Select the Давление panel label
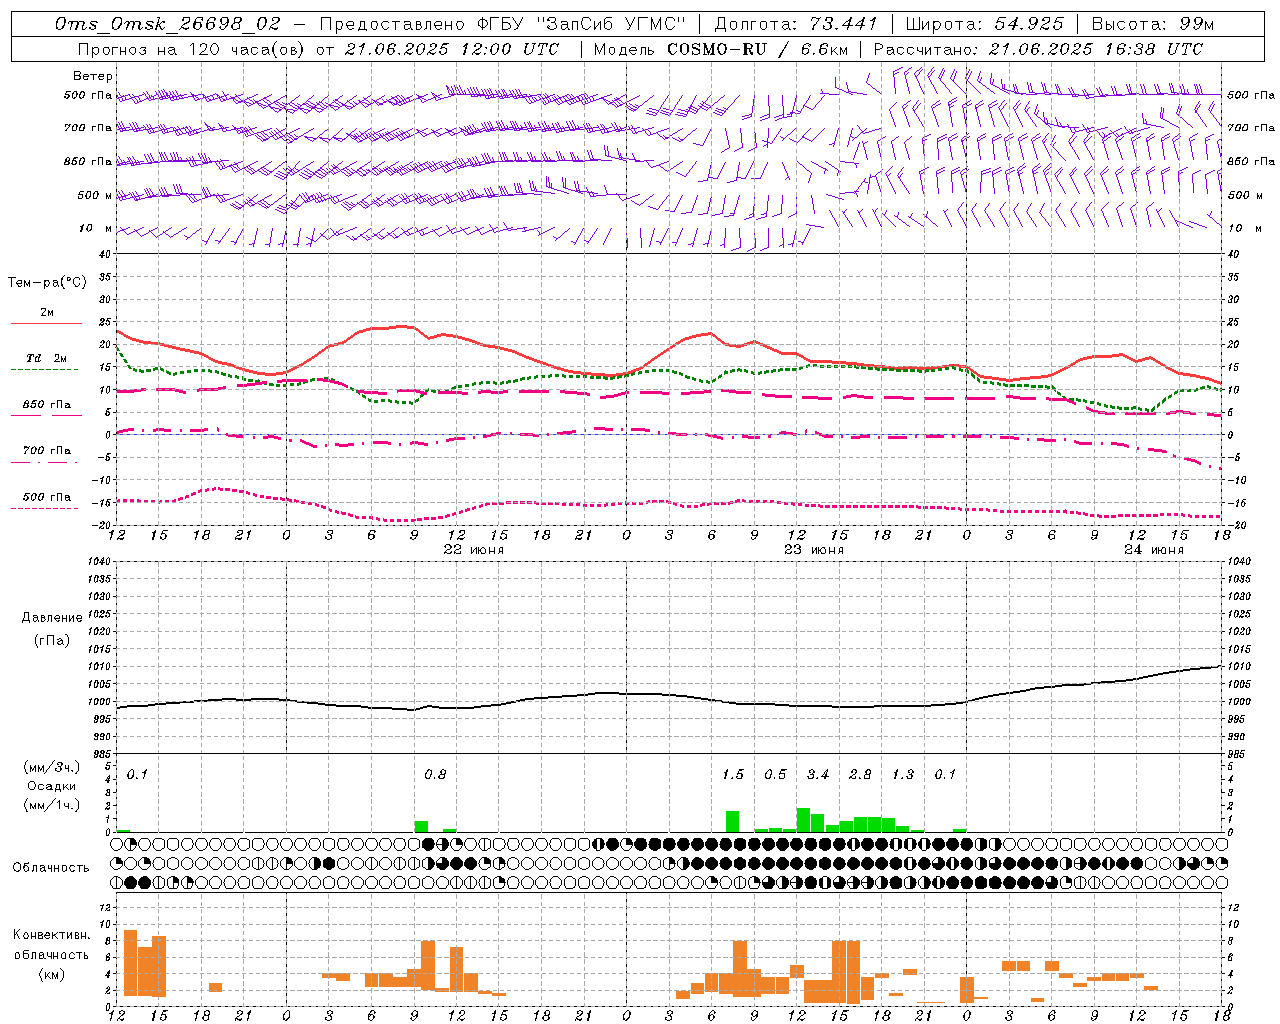Viewport: 1280px width, 1024px height. [x=52, y=618]
